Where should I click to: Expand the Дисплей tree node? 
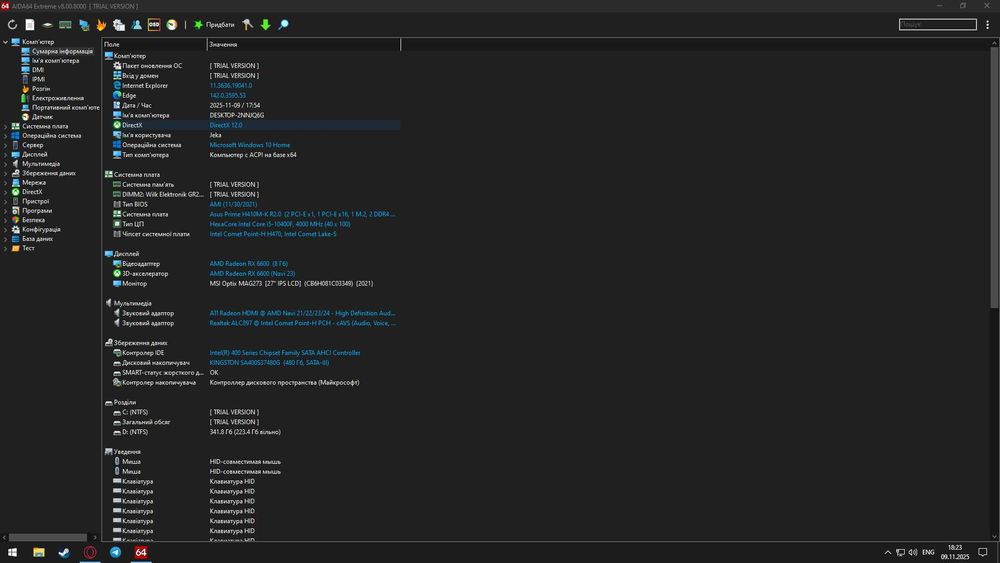6,154
